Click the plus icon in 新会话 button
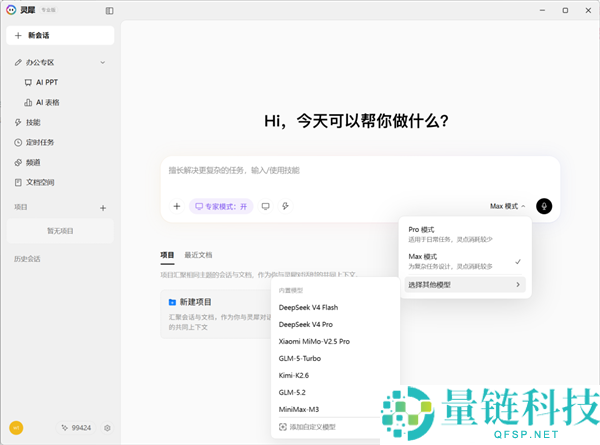600x445 pixels. [18, 36]
